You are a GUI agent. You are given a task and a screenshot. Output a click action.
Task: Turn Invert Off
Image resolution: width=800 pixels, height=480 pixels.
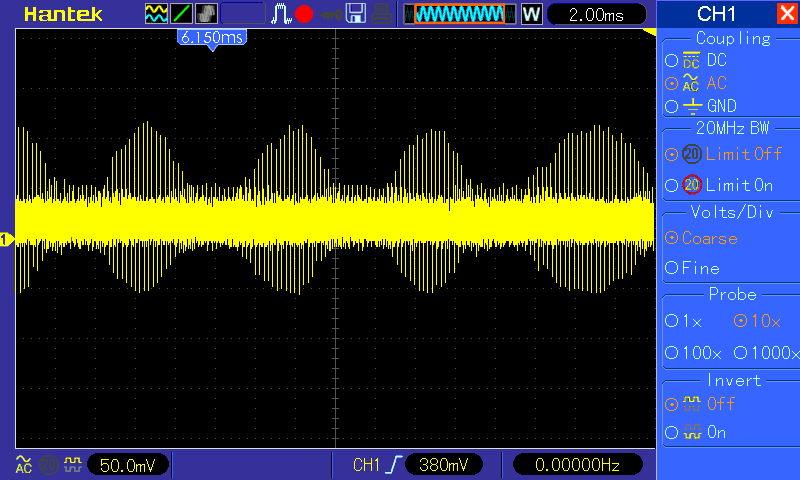(x=671, y=405)
